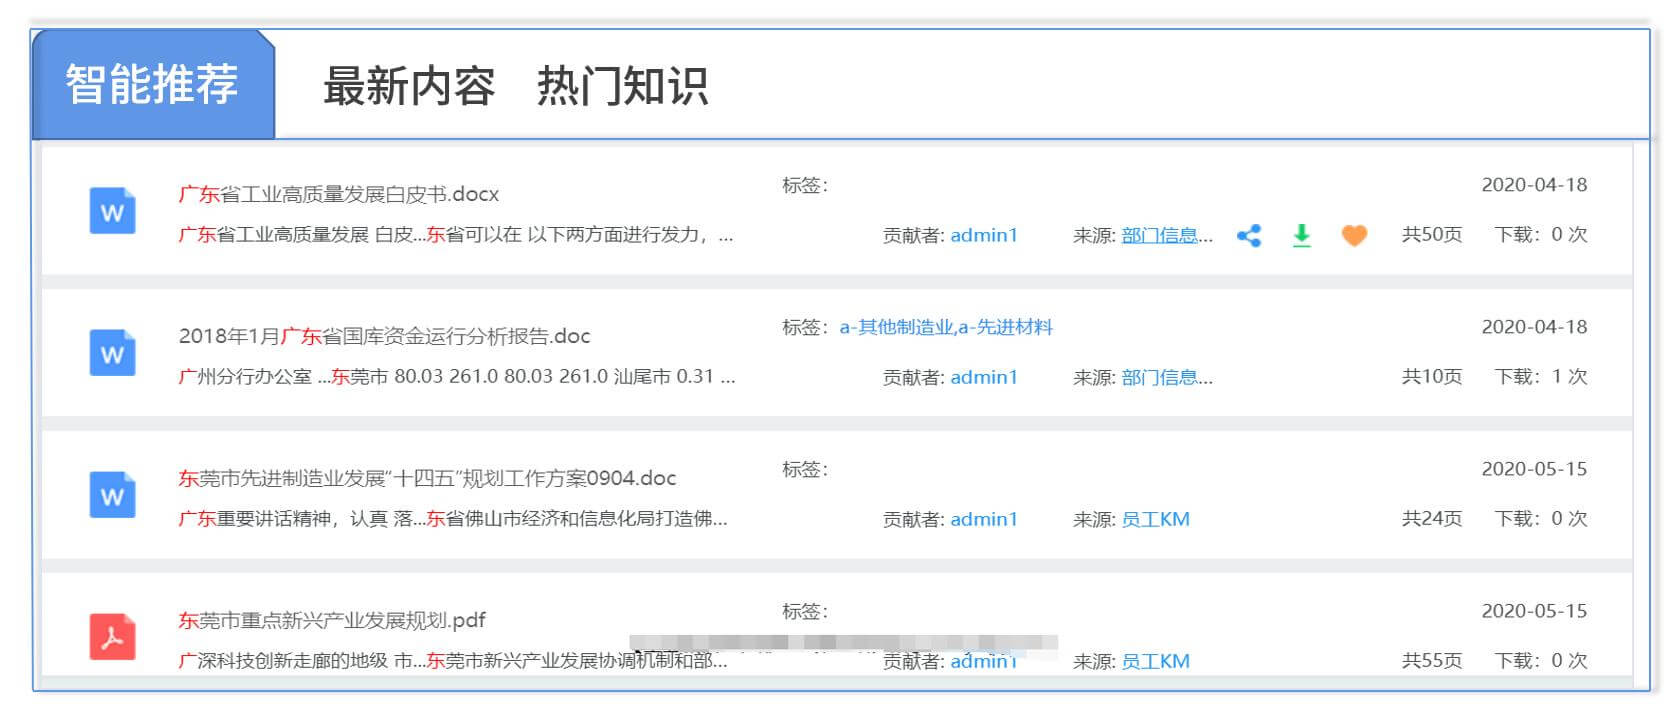Image resolution: width=1674 pixels, height=715 pixels.
Task: Select the 热门知识 tab
Action: click(x=622, y=86)
